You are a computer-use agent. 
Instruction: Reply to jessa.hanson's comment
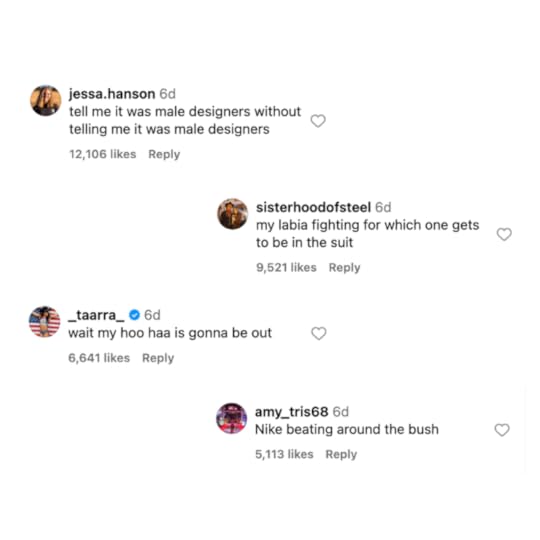(x=164, y=154)
